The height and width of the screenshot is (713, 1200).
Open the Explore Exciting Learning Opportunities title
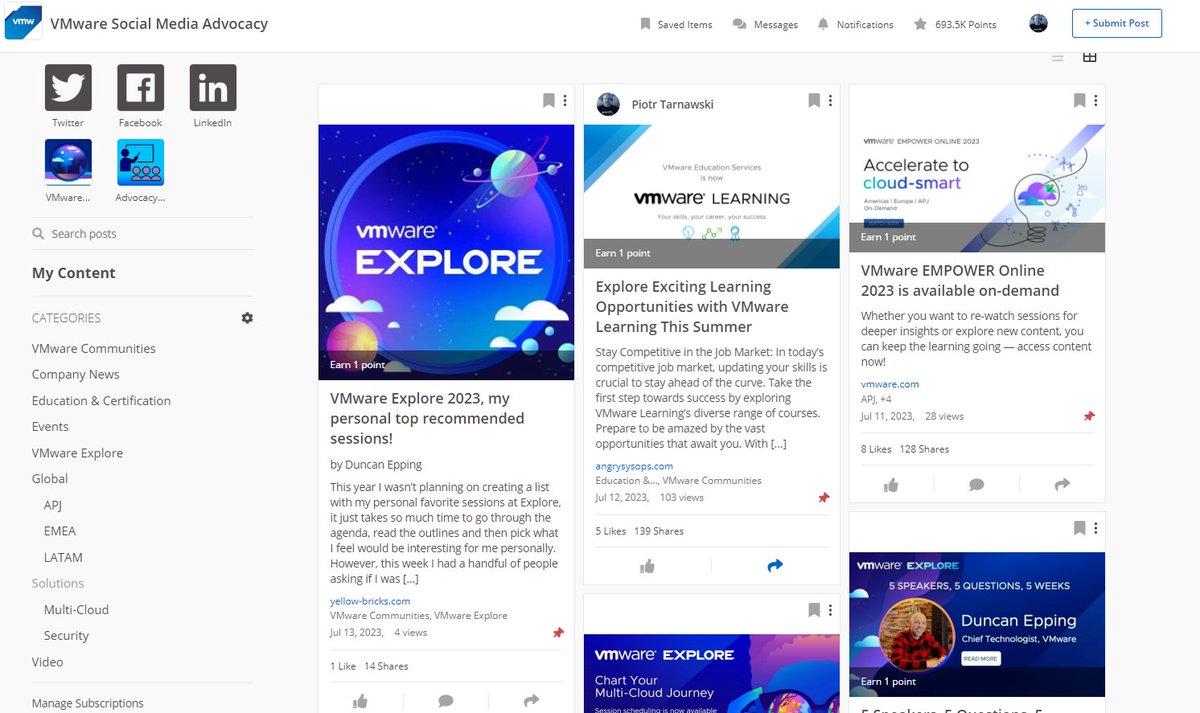coord(692,307)
